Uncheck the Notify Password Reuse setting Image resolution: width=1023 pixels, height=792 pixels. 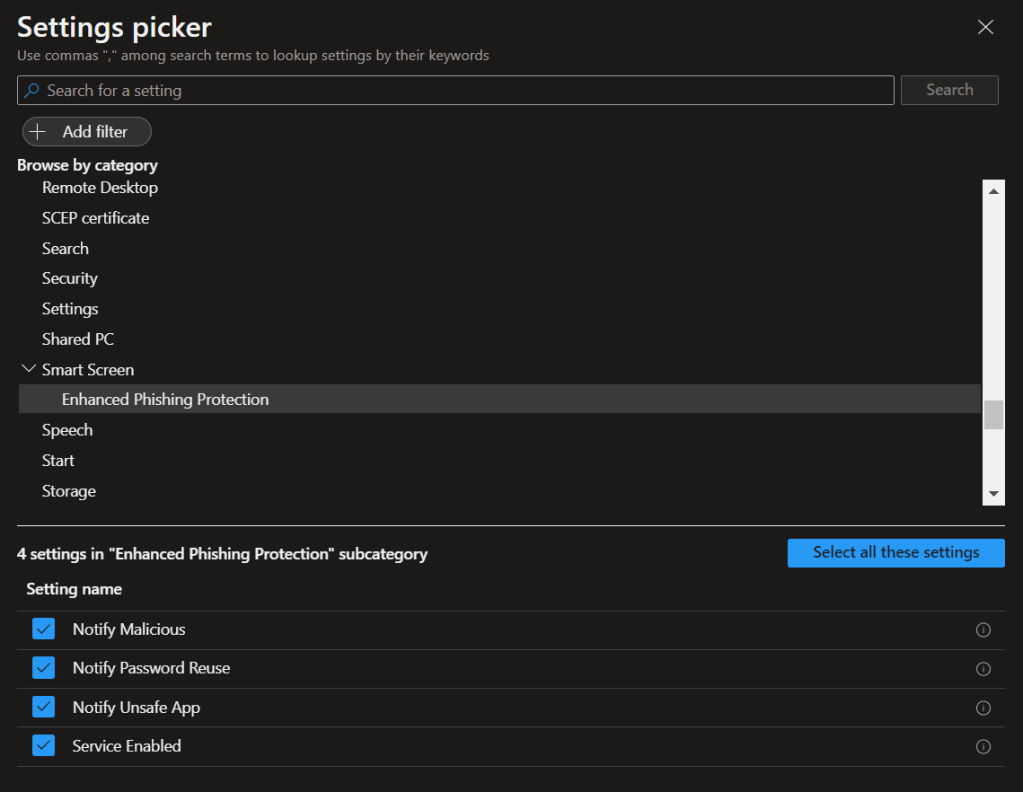(x=43, y=668)
